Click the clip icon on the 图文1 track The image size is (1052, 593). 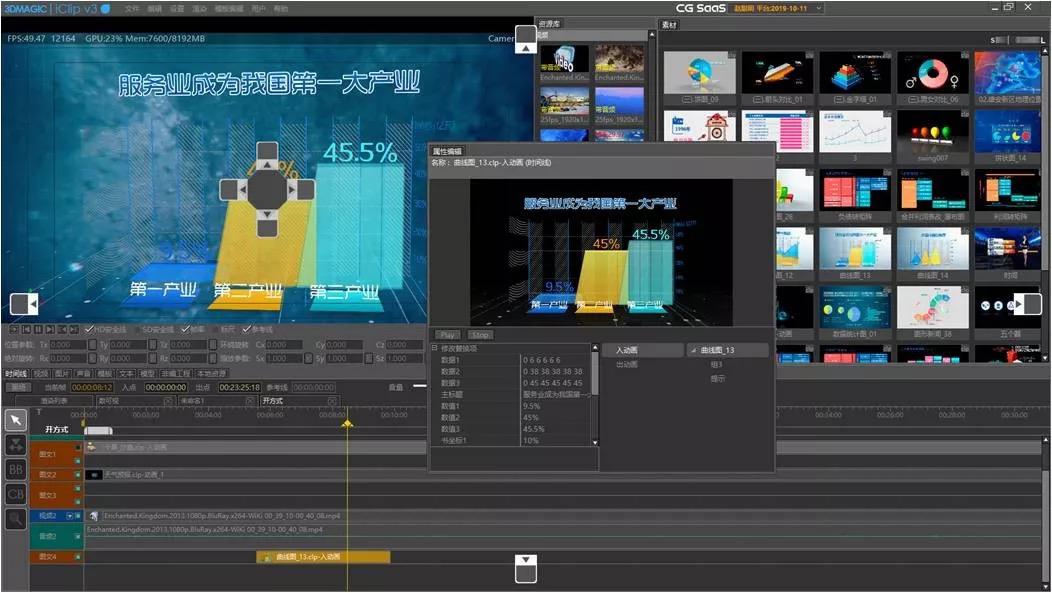[x=91, y=447]
